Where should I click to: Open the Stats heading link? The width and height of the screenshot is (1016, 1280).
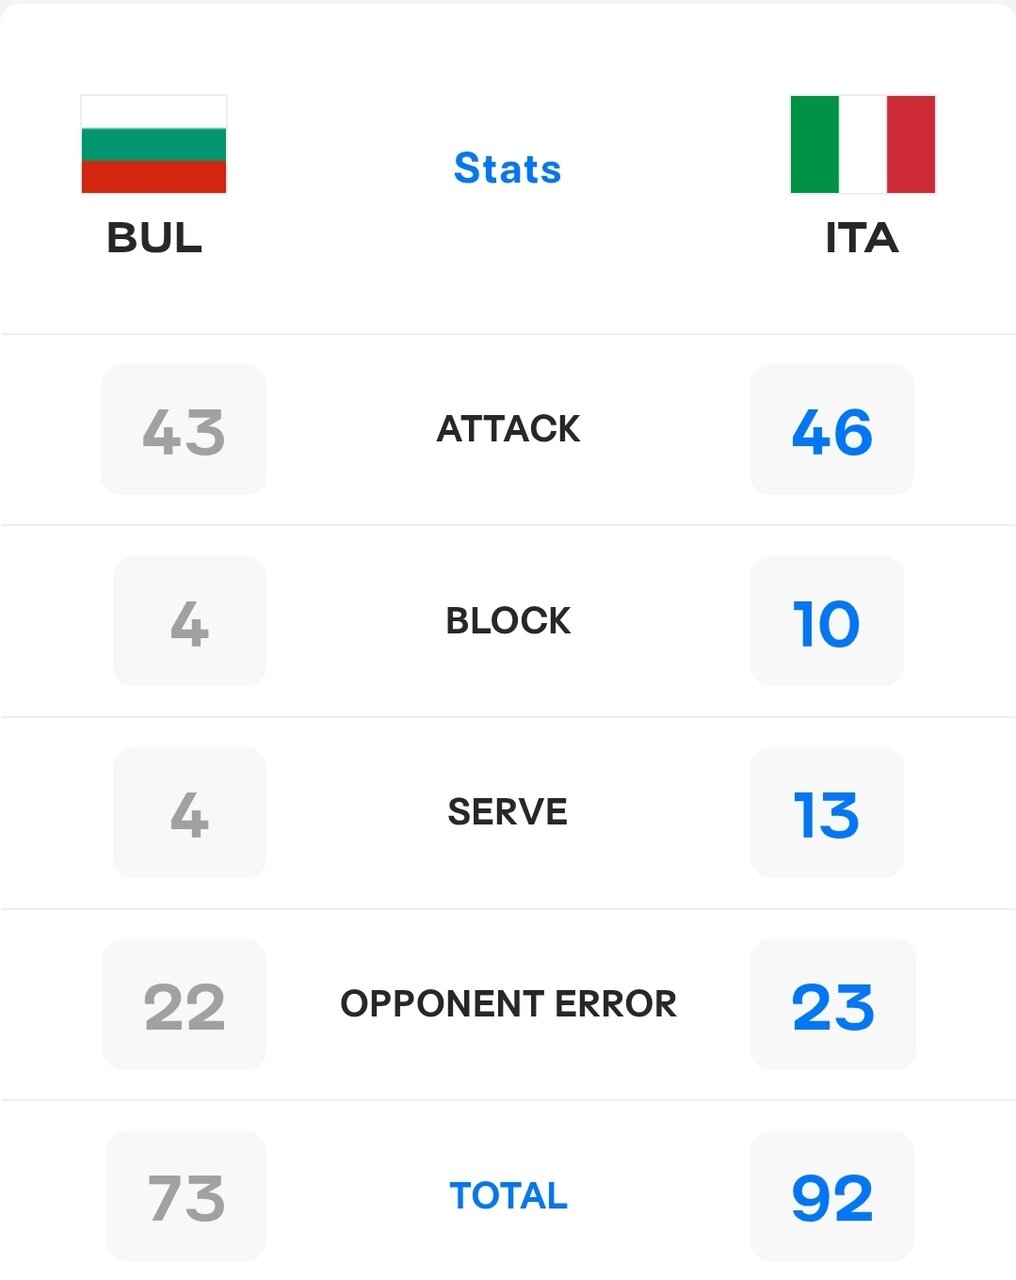tap(507, 168)
